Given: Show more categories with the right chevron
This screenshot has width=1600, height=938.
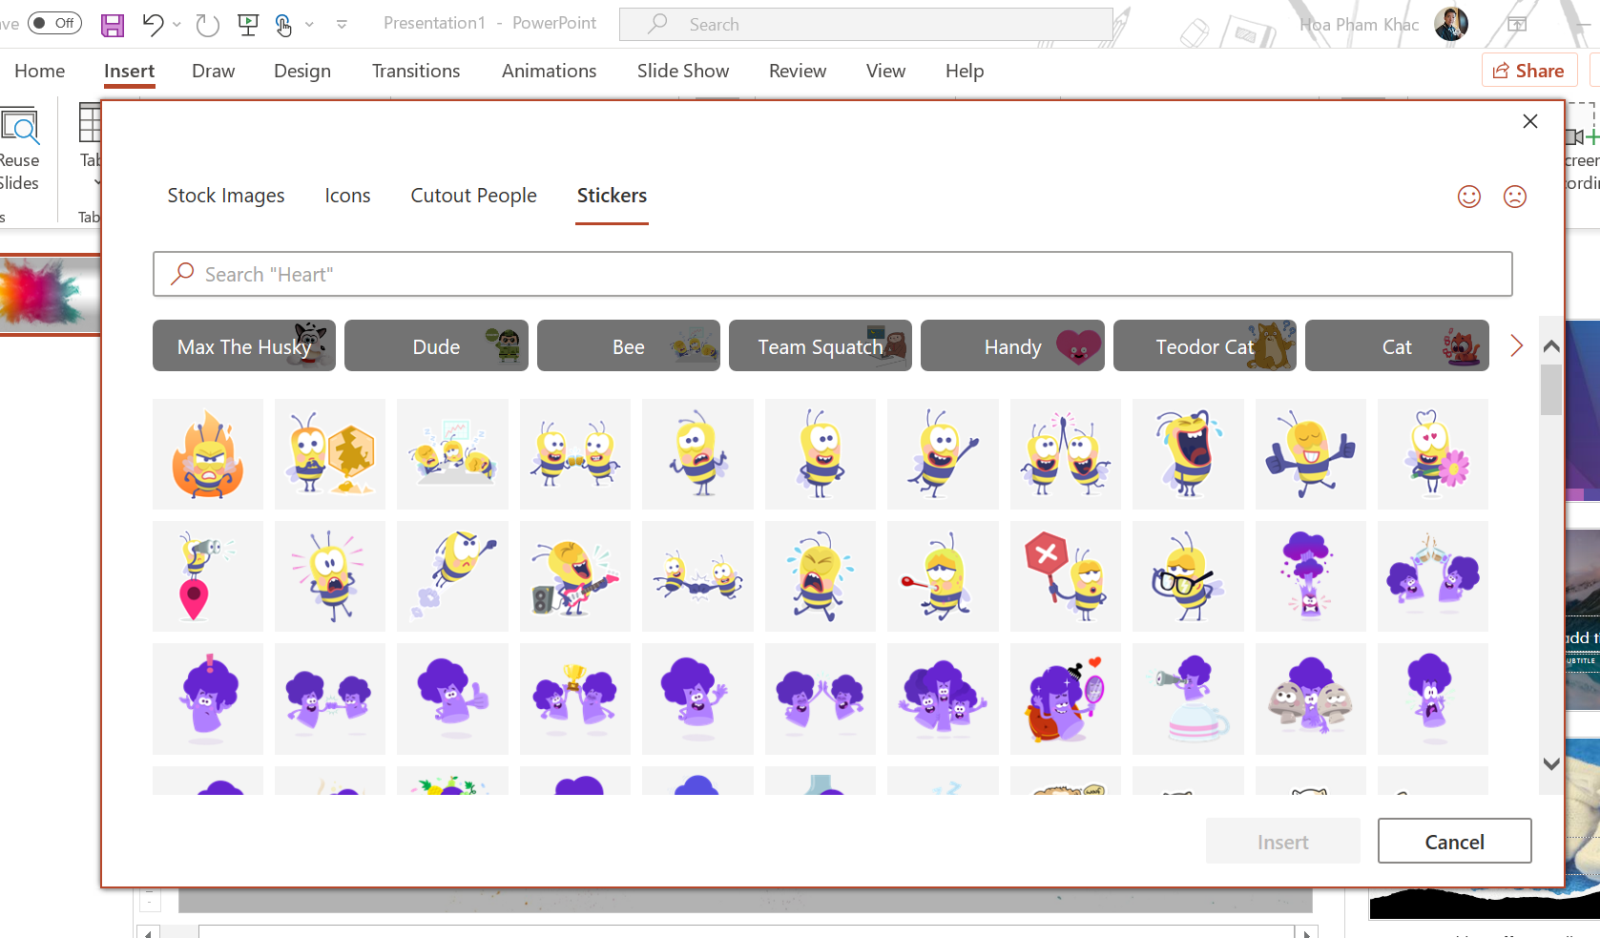Looking at the screenshot, I should click(x=1516, y=346).
